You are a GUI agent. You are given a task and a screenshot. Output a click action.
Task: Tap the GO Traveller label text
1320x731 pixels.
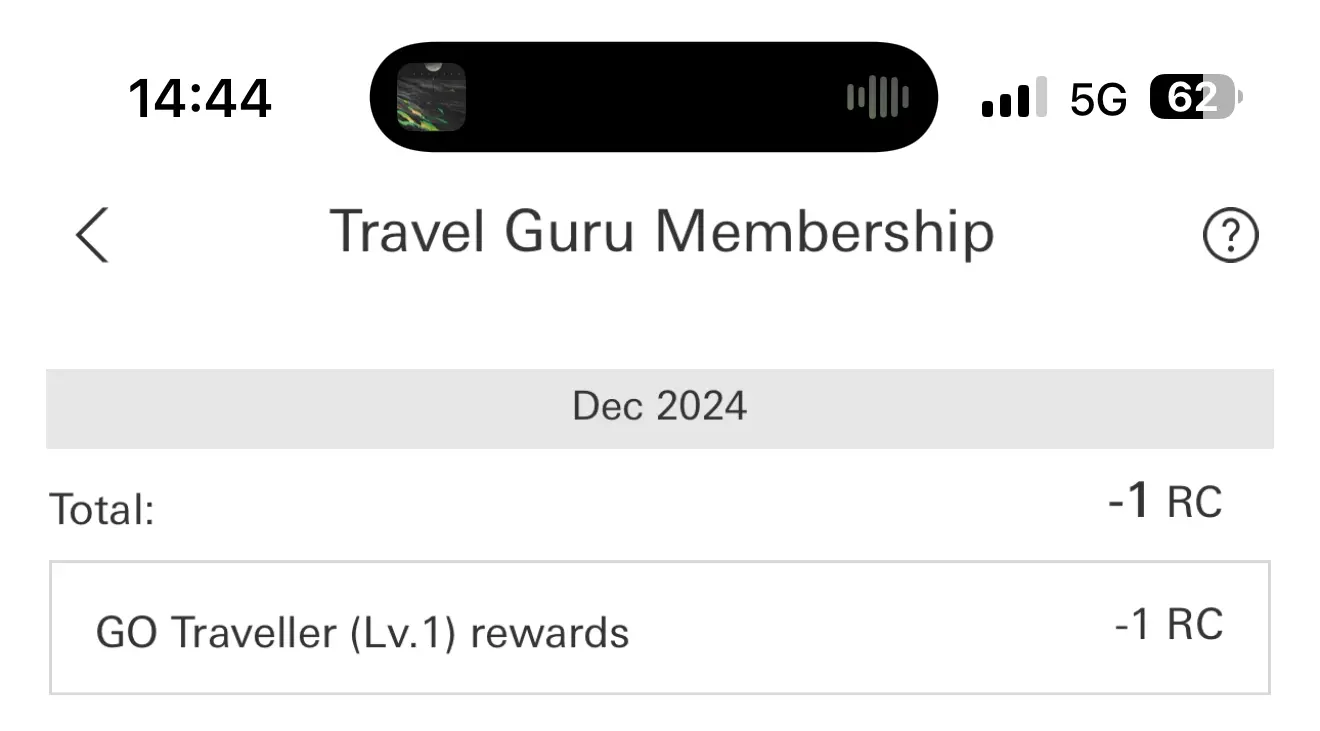coord(218,633)
